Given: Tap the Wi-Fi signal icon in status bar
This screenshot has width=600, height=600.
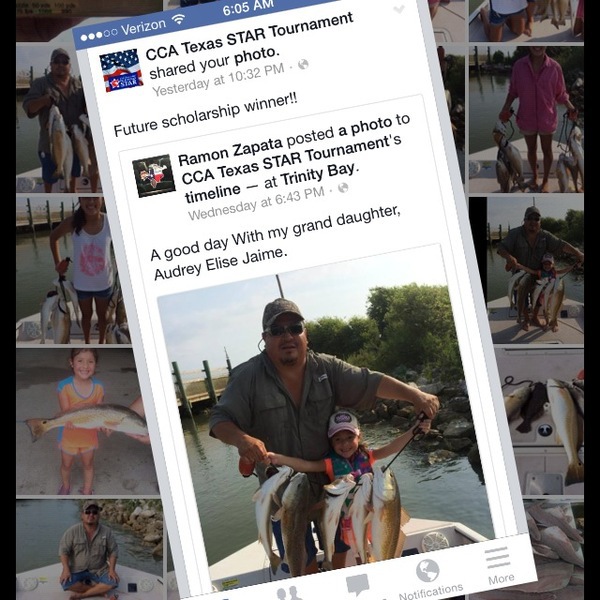Looking at the screenshot, I should click(x=178, y=19).
